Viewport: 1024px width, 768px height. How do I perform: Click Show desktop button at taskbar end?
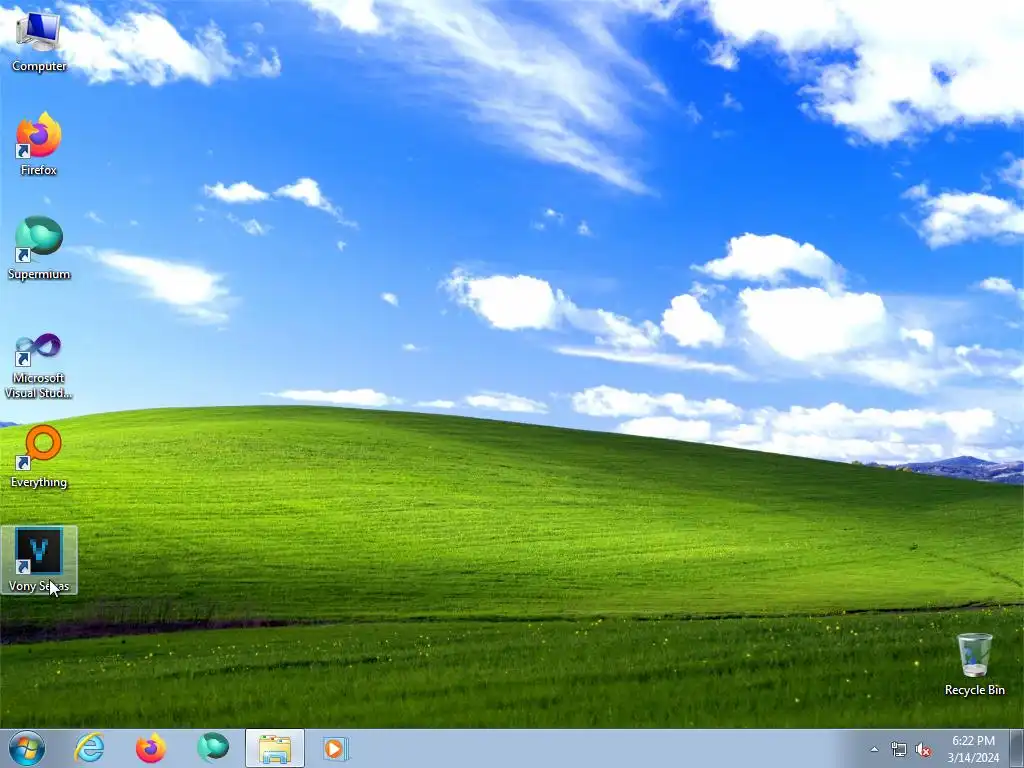tap(1017, 748)
